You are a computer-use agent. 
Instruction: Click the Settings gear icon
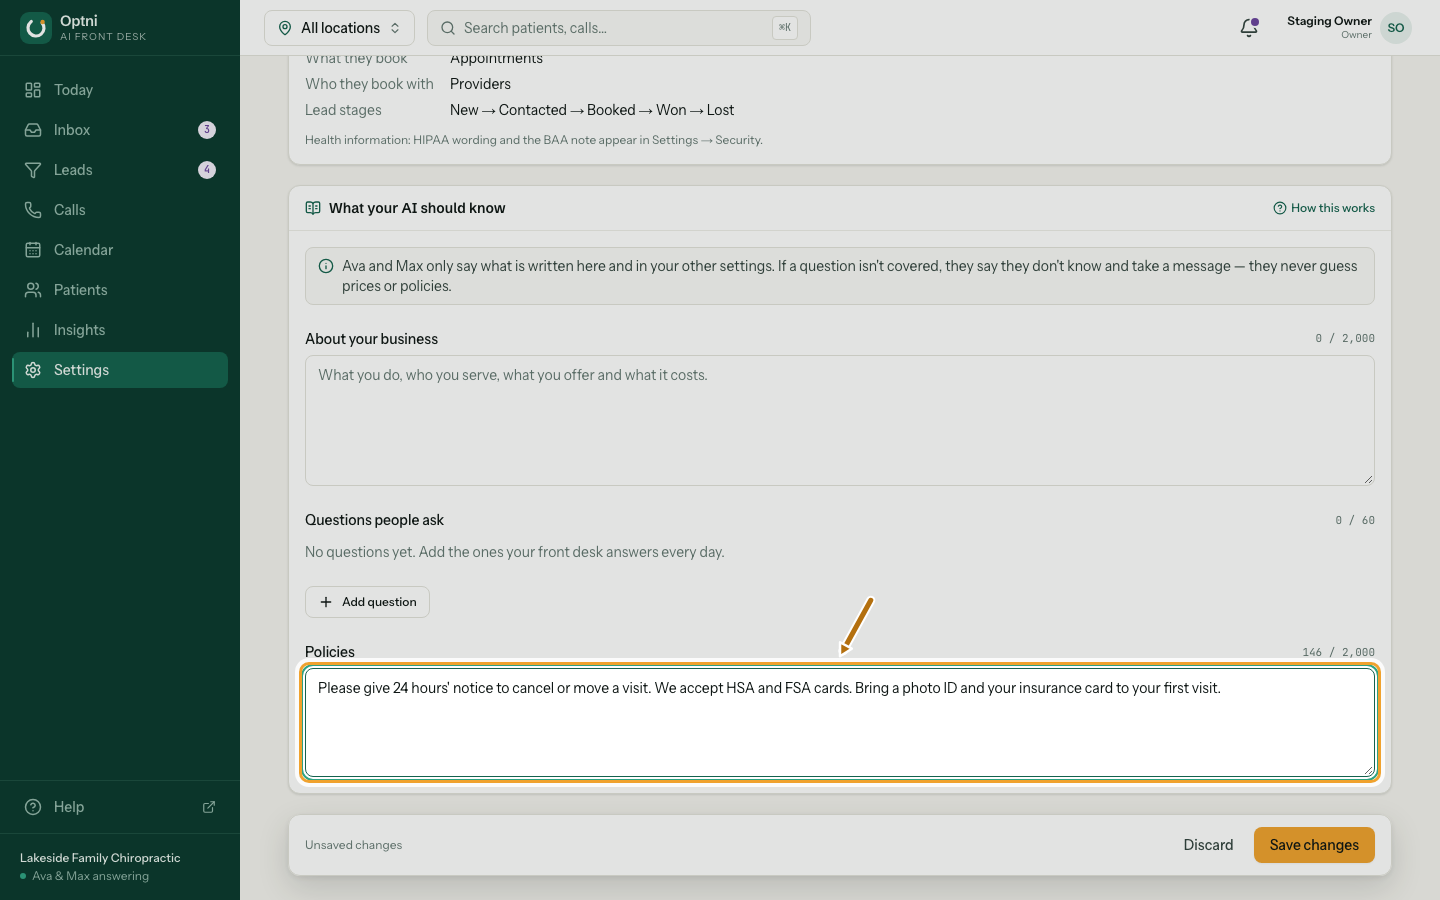pyautogui.click(x=33, y=370)
